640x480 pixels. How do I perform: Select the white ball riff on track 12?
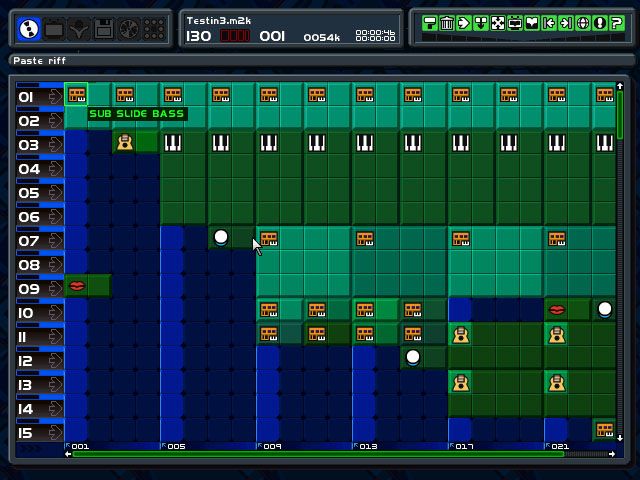413,357
